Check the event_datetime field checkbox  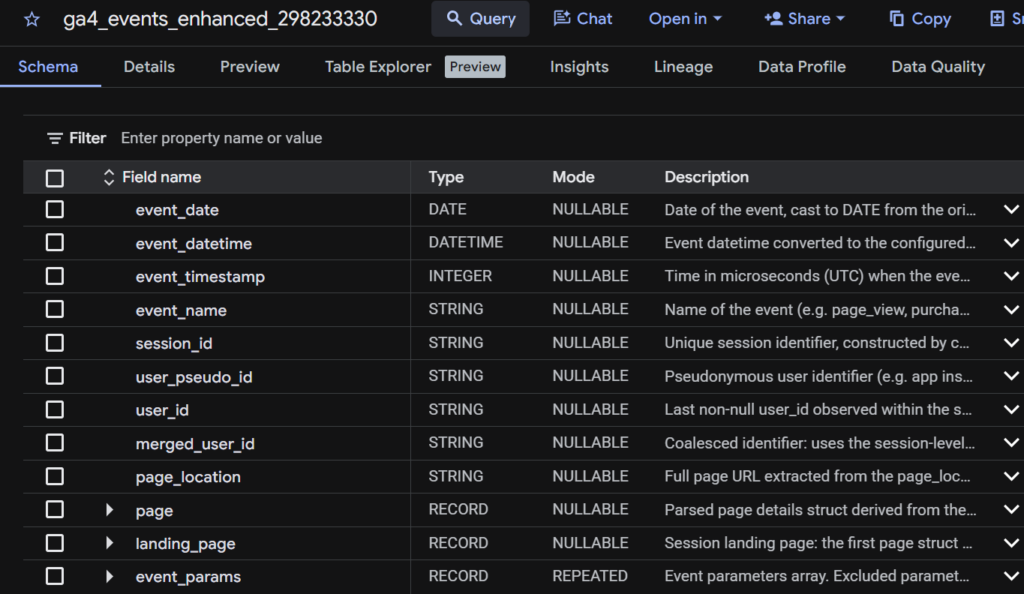pos(55,243)
